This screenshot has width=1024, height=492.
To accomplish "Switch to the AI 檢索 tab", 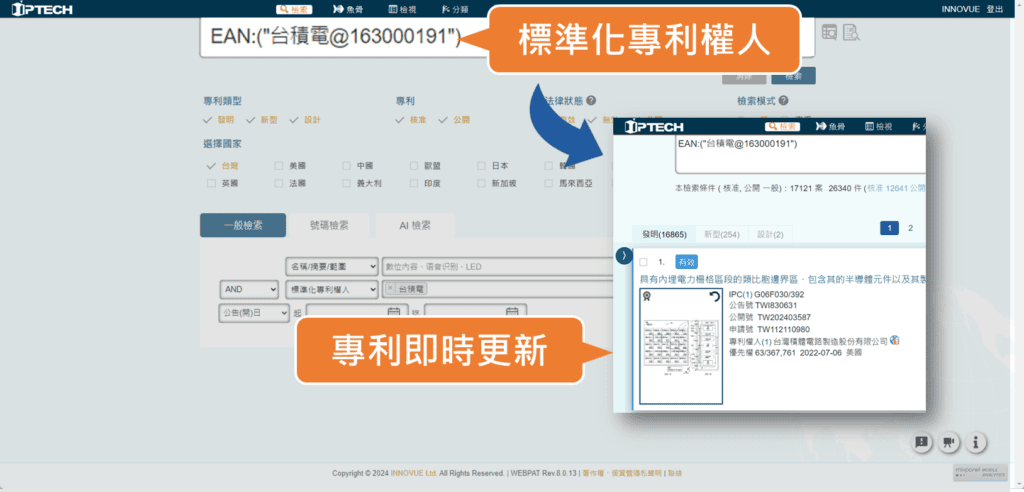I will click(415, 225).
